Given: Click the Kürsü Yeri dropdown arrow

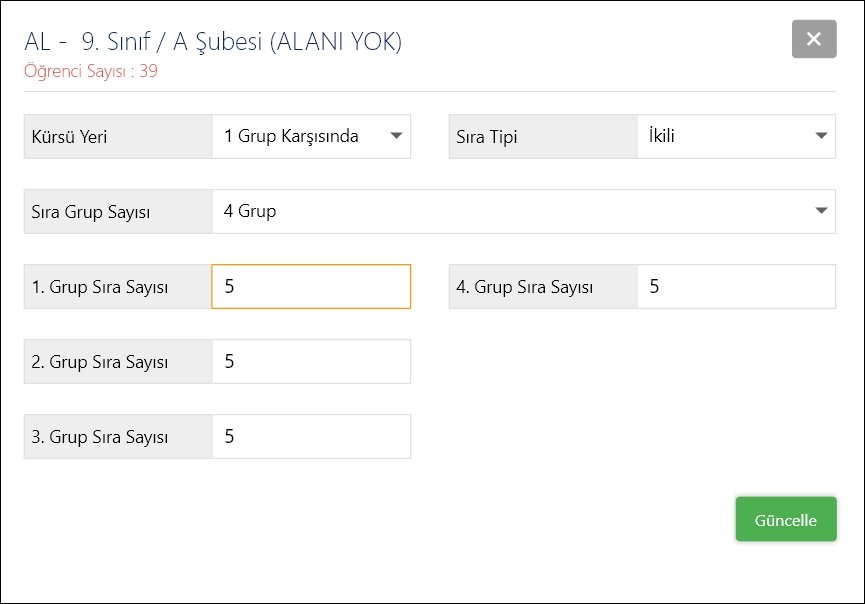Looking at the screenshot, I should point(397,136).
